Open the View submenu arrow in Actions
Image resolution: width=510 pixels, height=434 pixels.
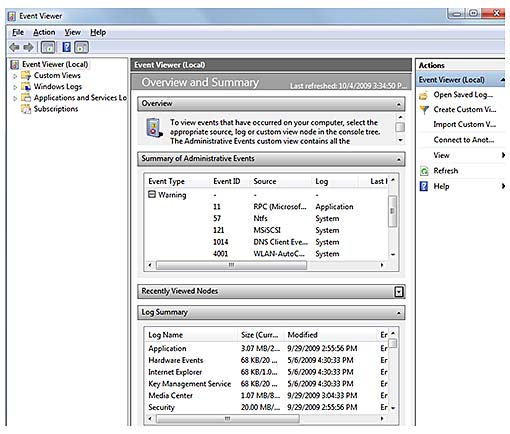point(503,155)
